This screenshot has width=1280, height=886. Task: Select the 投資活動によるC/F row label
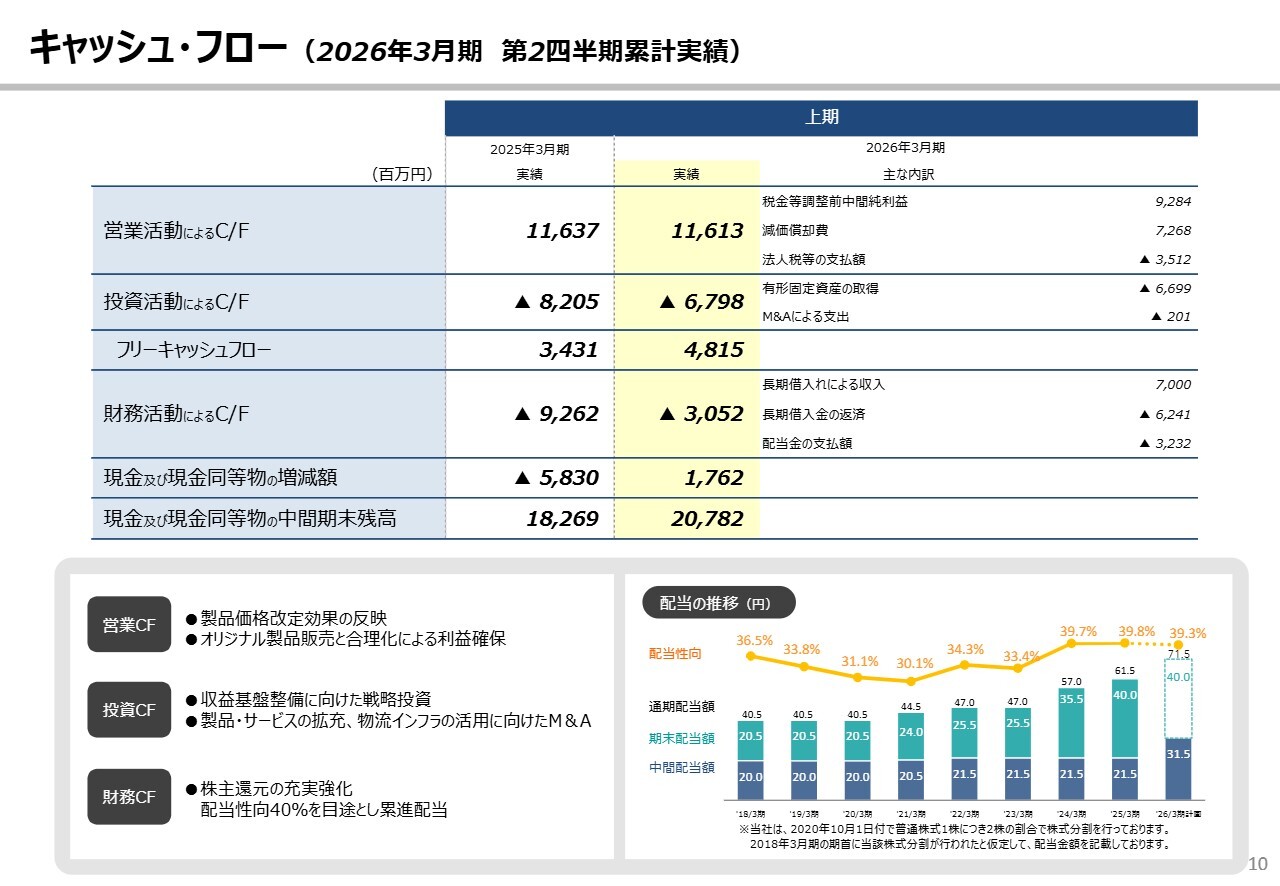point(176,301)
